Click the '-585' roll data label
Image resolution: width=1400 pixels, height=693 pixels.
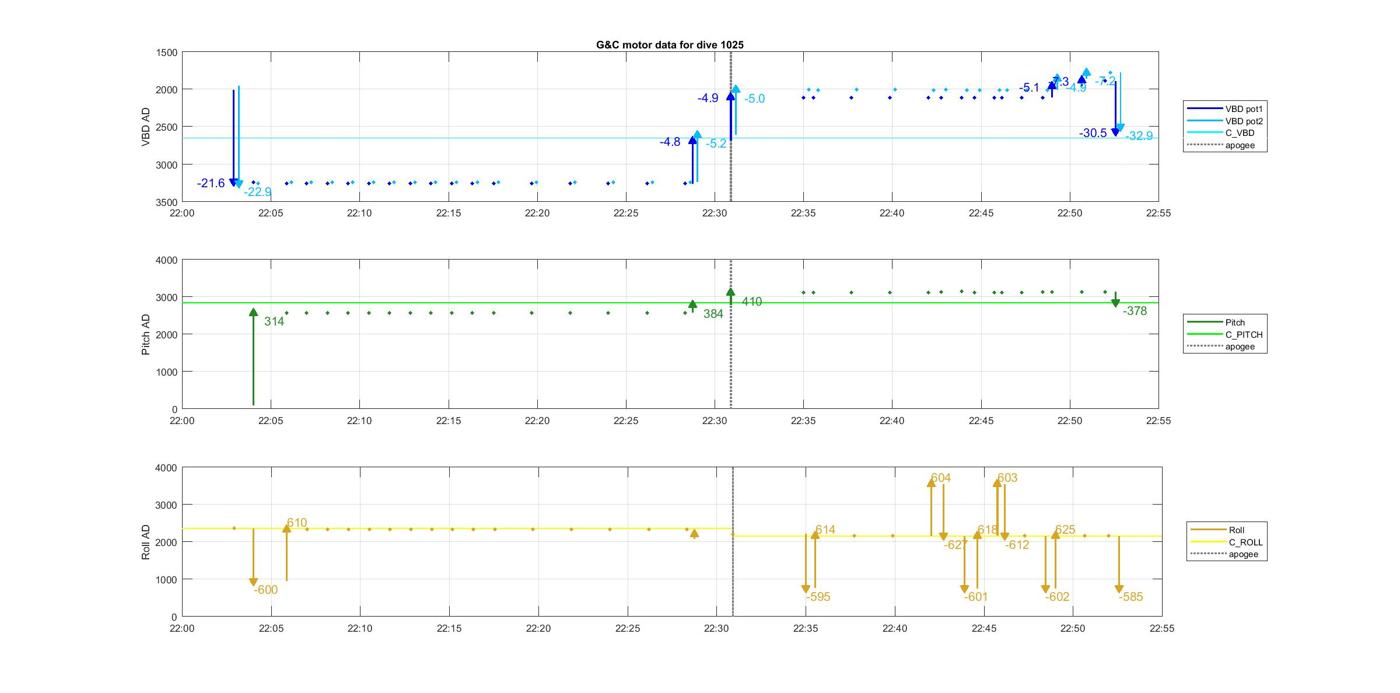(1131, 597)
